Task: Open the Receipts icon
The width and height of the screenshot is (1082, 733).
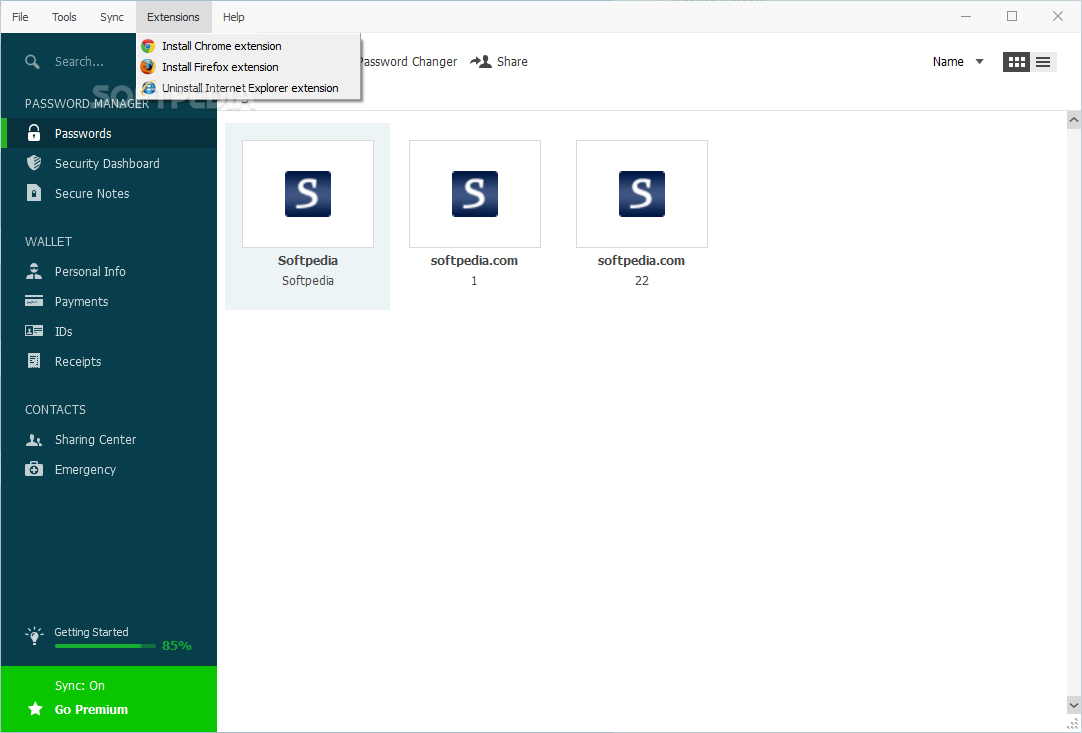Action: [x=34, y=361]
